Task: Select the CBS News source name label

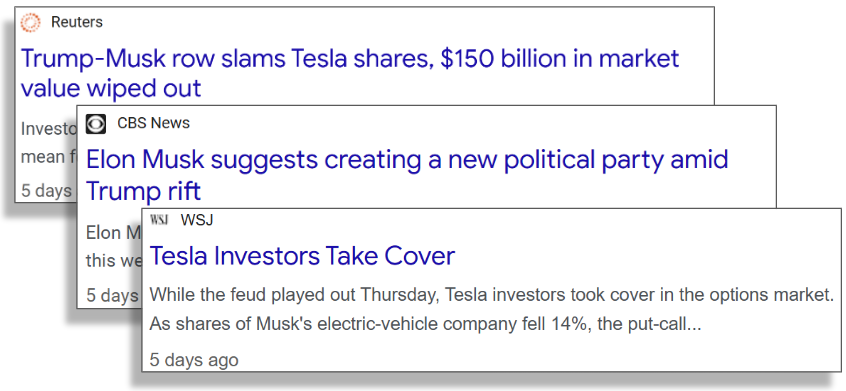Action: point(154,124)
